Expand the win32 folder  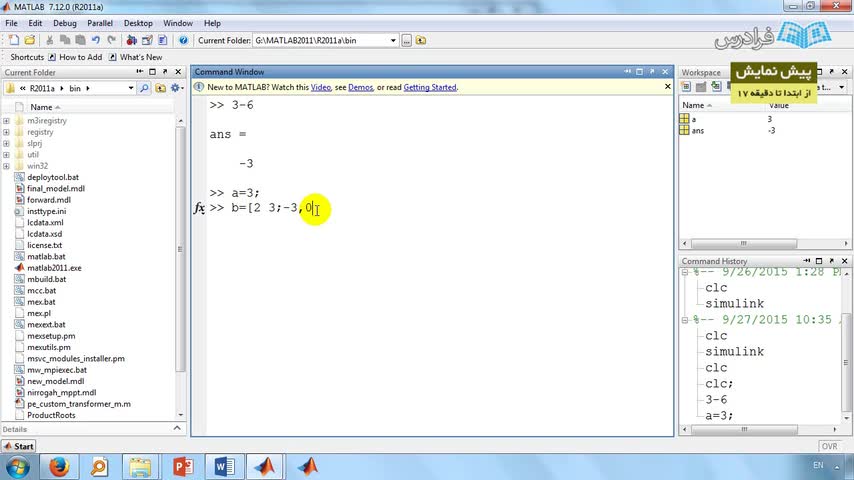pos(6,166)
